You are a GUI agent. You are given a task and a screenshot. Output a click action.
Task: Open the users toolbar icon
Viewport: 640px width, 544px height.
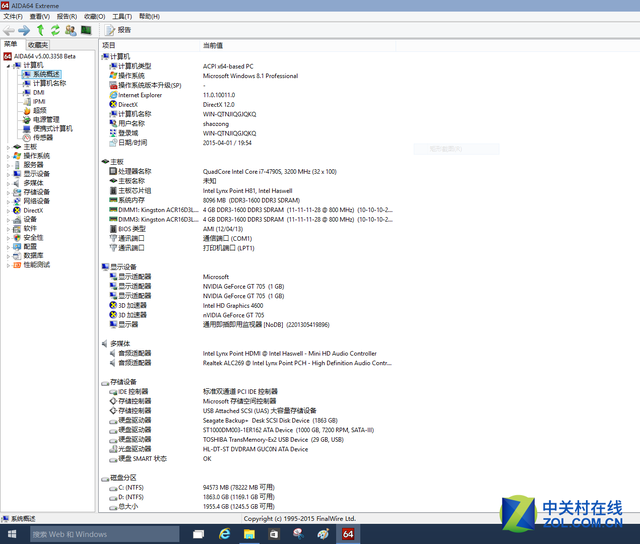(71, 30)
